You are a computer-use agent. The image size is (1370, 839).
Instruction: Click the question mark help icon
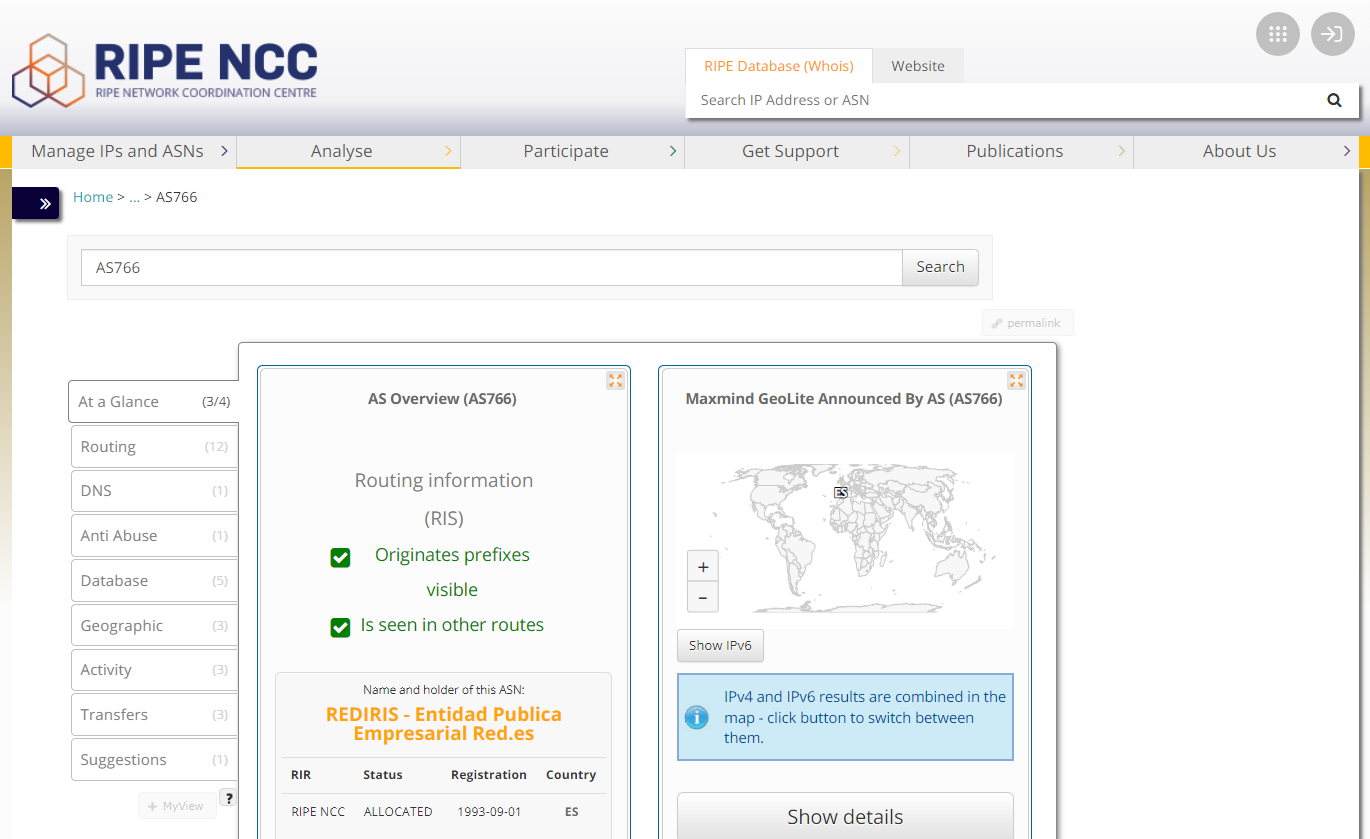click(229, 798)
